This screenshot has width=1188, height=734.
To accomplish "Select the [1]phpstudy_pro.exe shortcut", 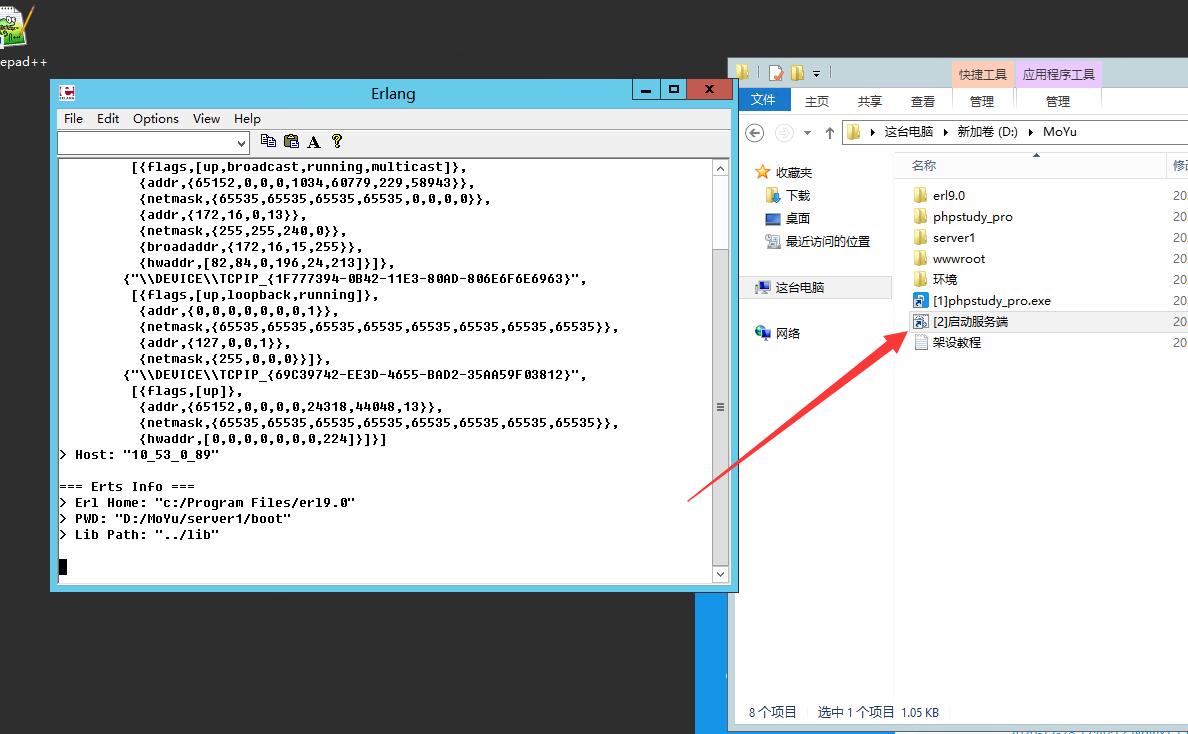I will pos(991,300).
